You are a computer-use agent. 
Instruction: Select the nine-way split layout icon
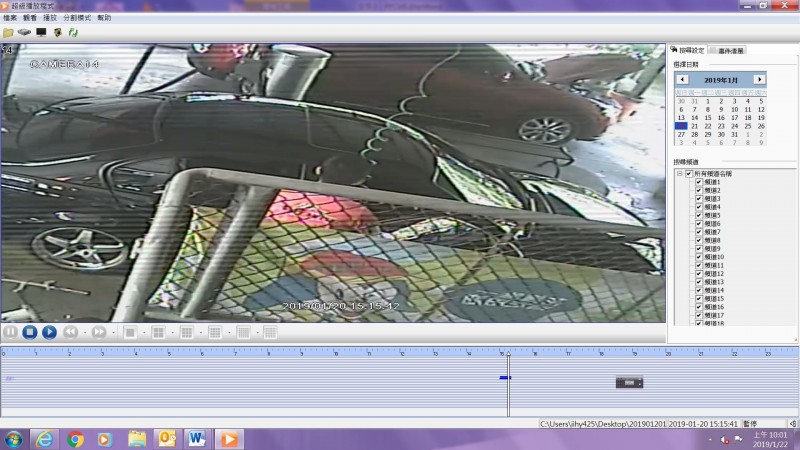(x=186, y=332)
